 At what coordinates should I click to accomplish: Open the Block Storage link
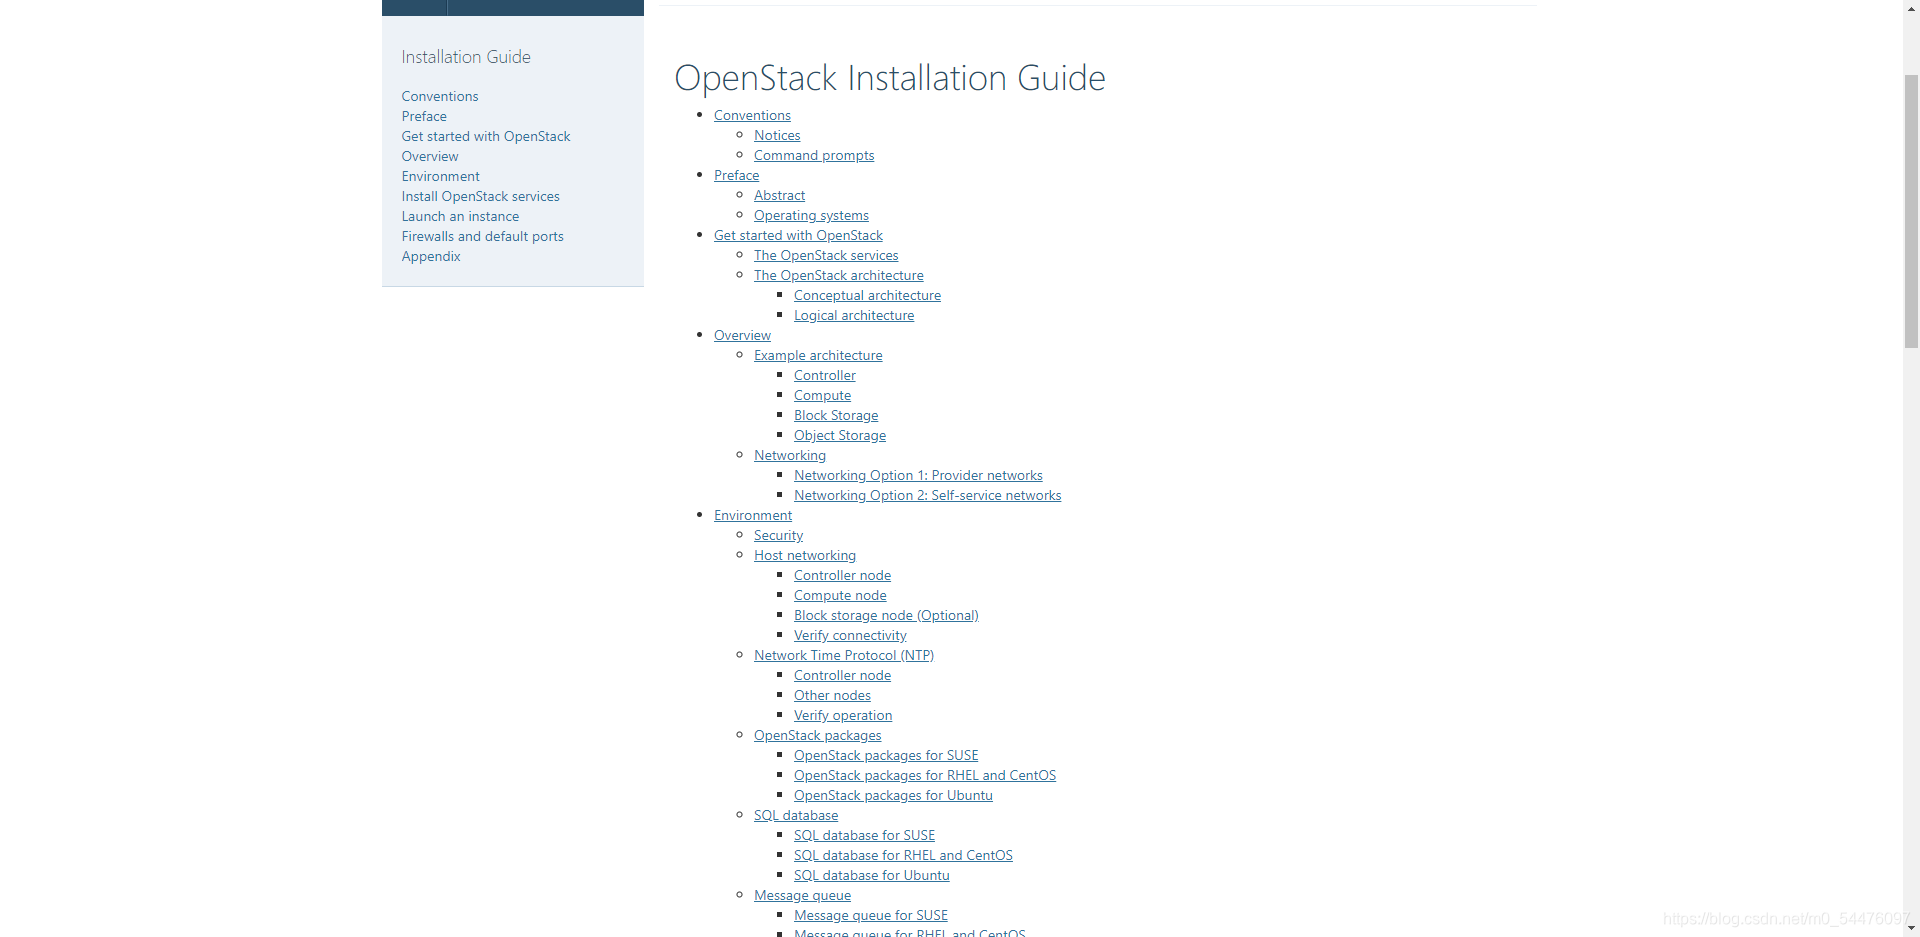836,416
